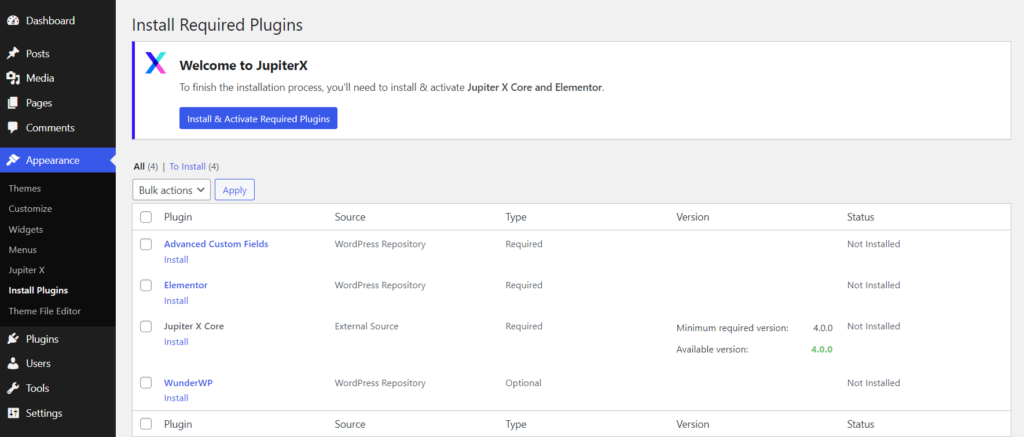The image size is (1024, 437).
Task: Click the Media icon in sidebar
Action: [12, 78]
